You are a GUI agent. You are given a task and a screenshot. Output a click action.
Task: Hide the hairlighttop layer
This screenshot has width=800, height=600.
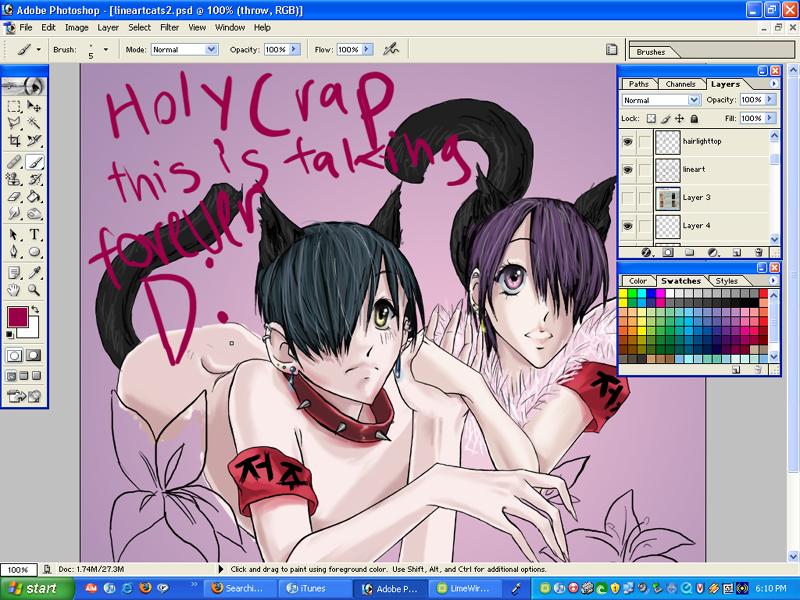tap(628, 142)
